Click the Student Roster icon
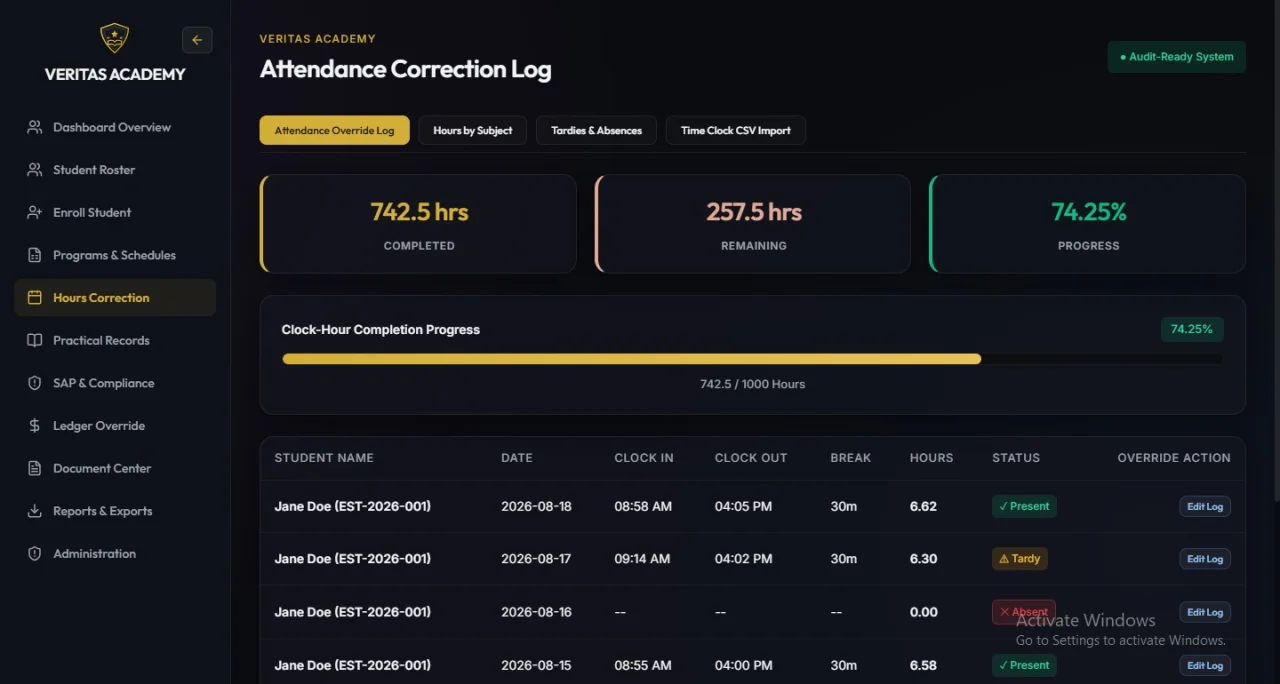This screenshot has height=684, width=1280. [x=35, y=170]
